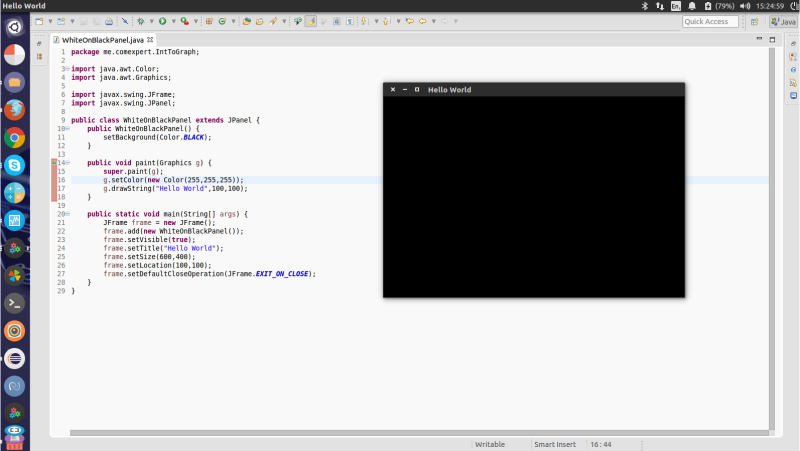Click the override marker at line 14
This screenshot has height=451, width=800.
[54, 162]
